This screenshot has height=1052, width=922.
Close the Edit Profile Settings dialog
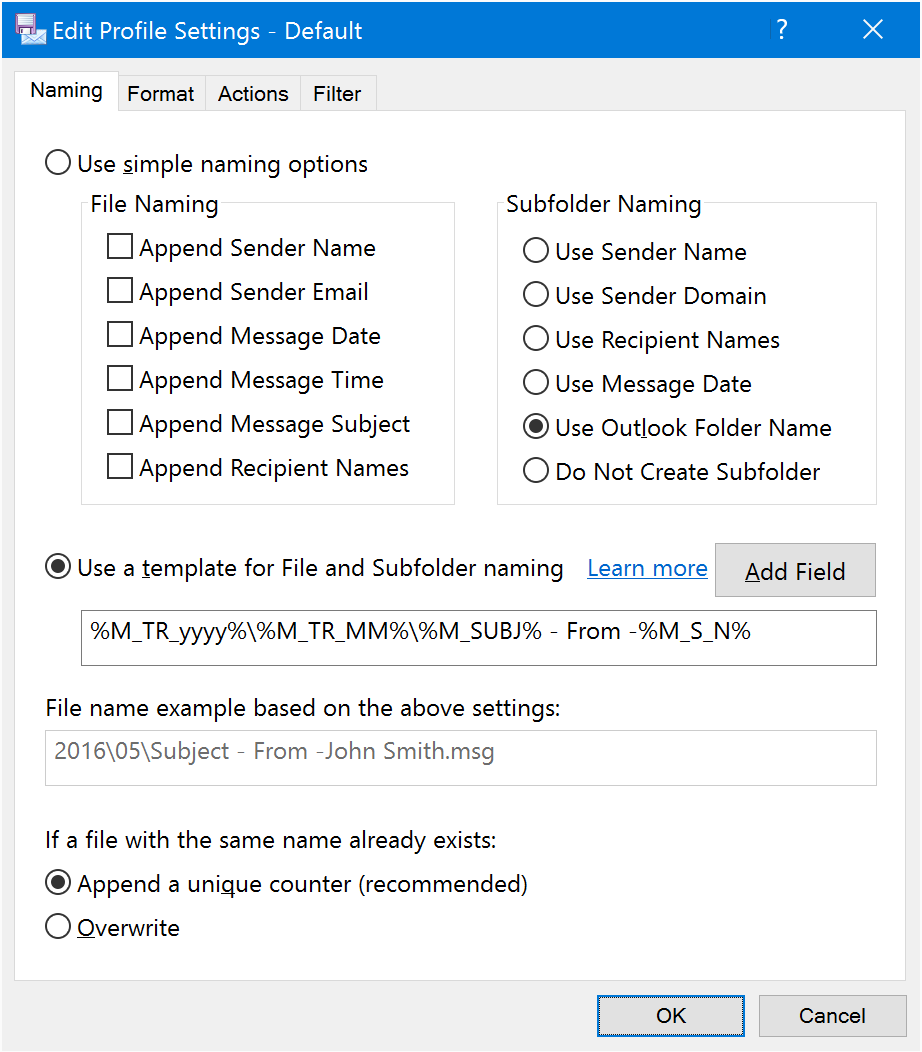pyautogui.click(x=872, y=30)
